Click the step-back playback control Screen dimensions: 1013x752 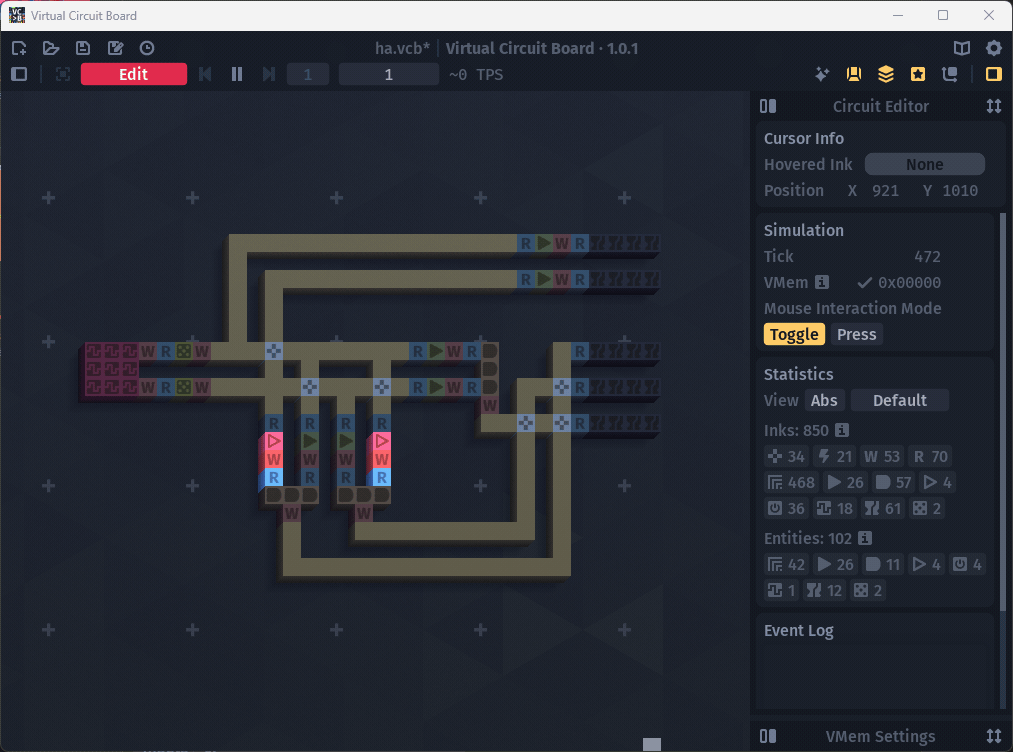coord(205,74)
